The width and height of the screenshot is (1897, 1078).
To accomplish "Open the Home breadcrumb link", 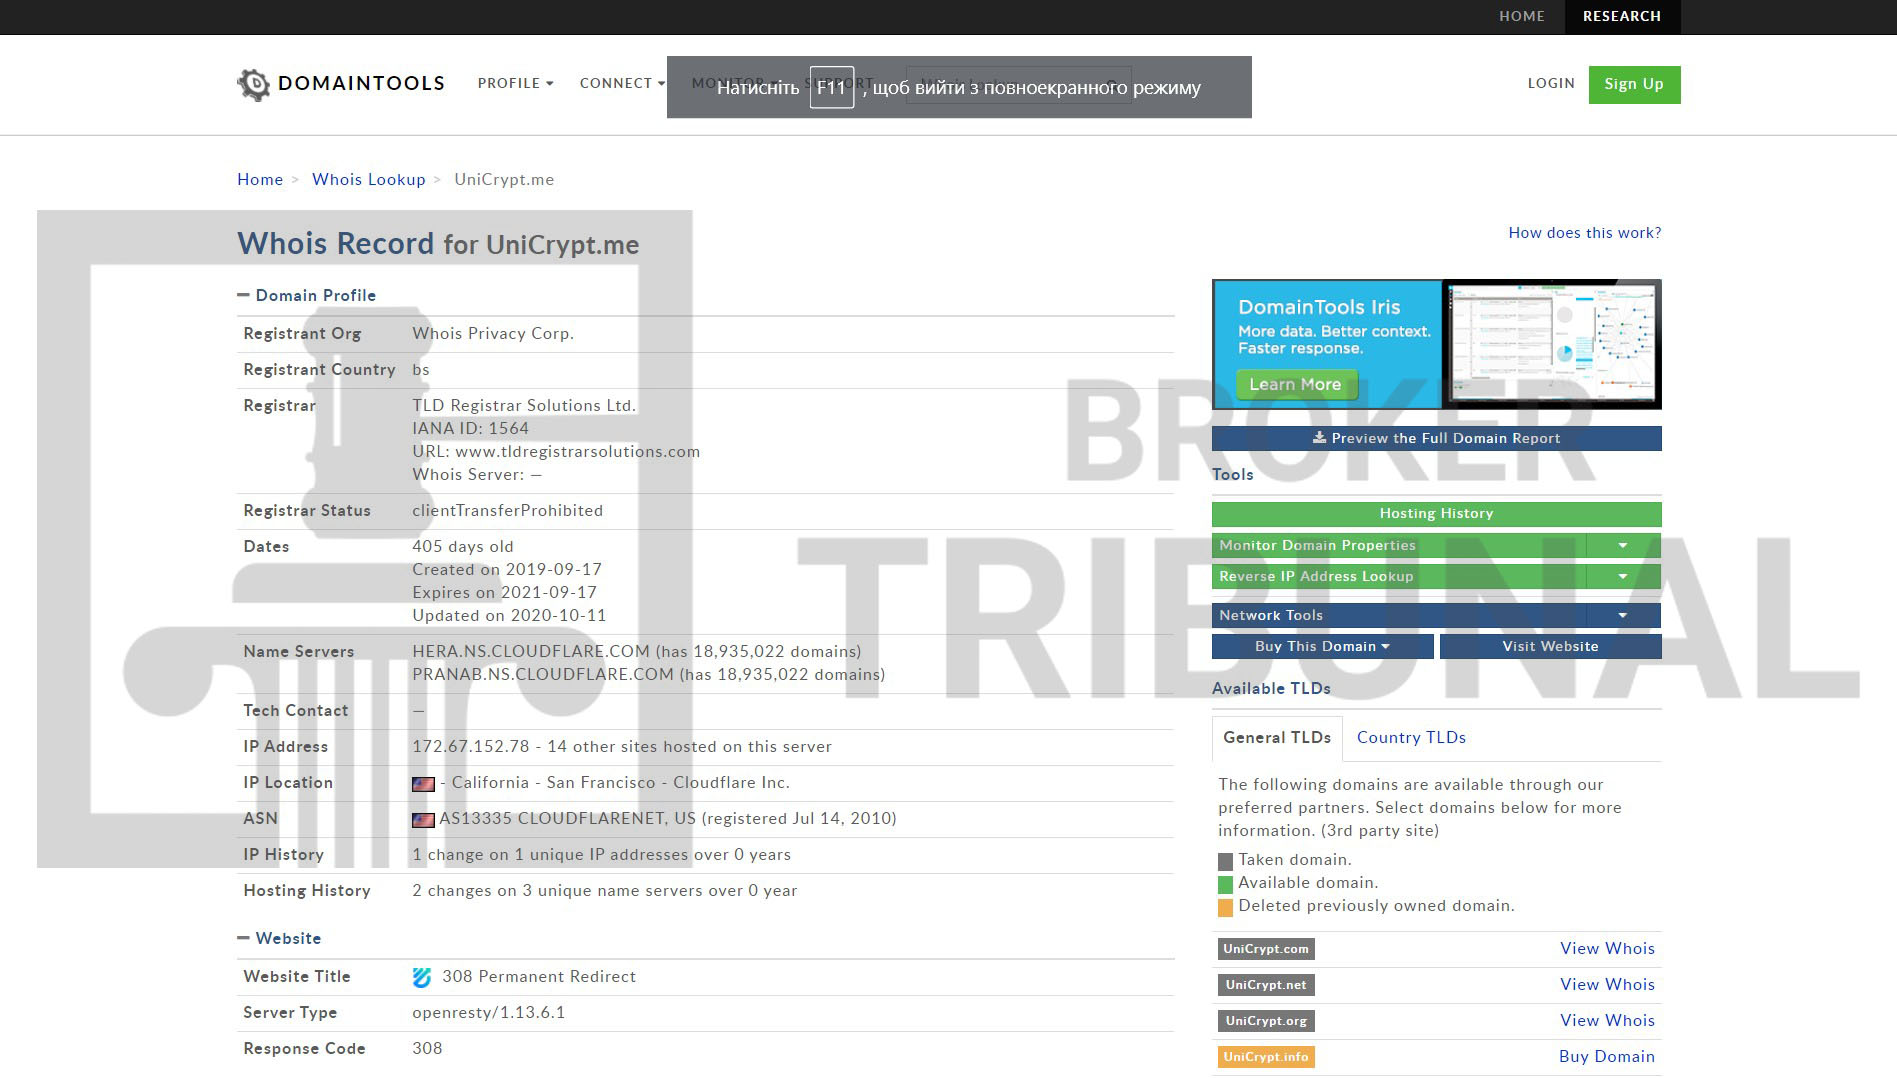I will coord(260,180).
